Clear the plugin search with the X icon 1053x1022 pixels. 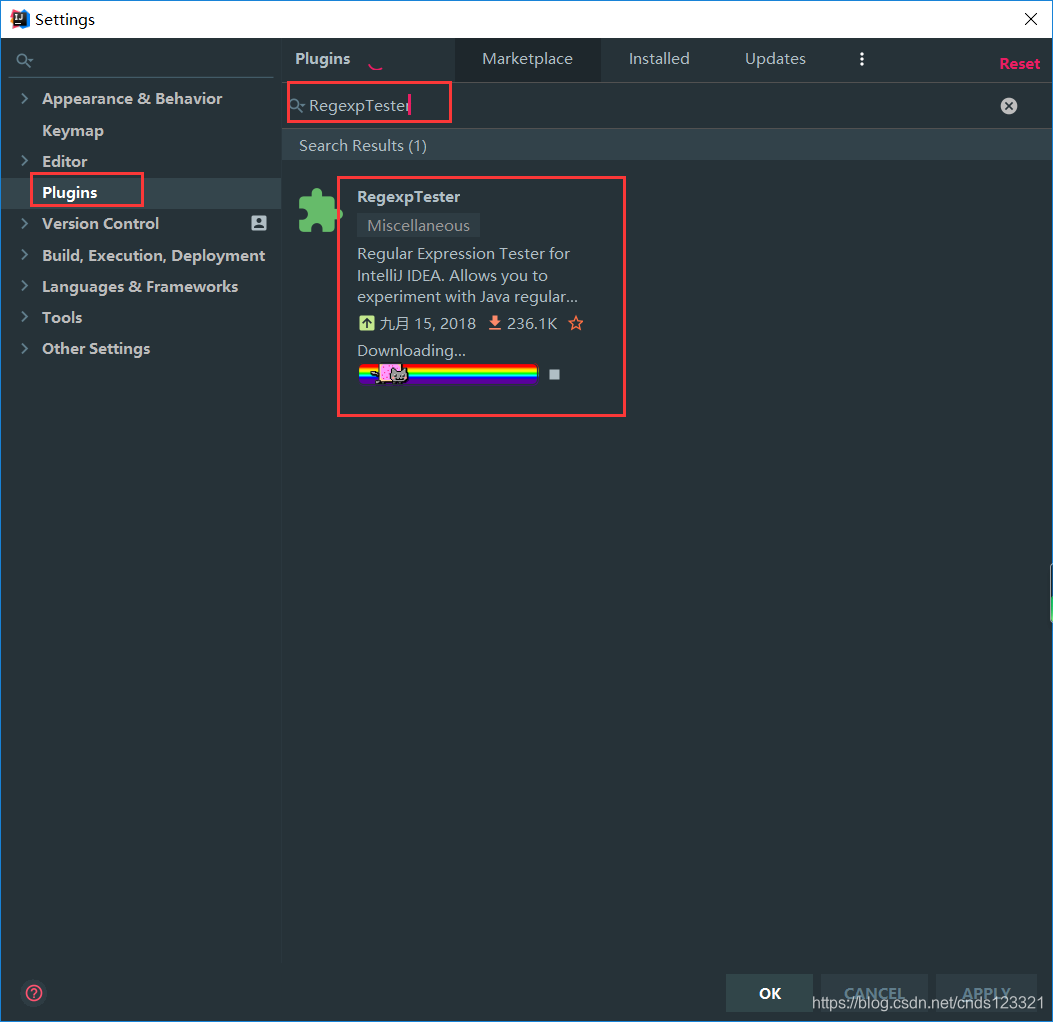point(1008,105)
